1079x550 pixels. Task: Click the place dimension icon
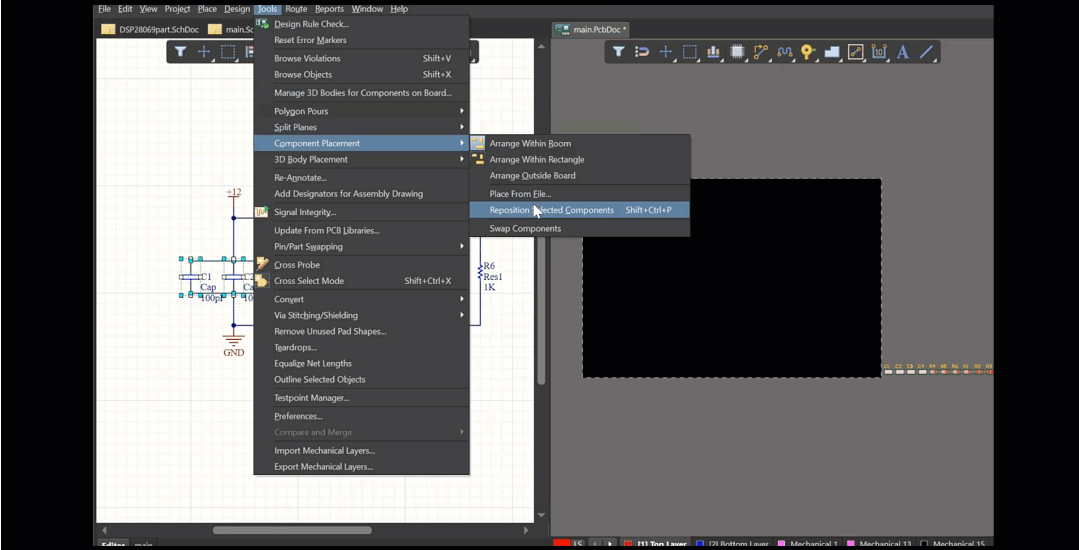tap(879, 52)
